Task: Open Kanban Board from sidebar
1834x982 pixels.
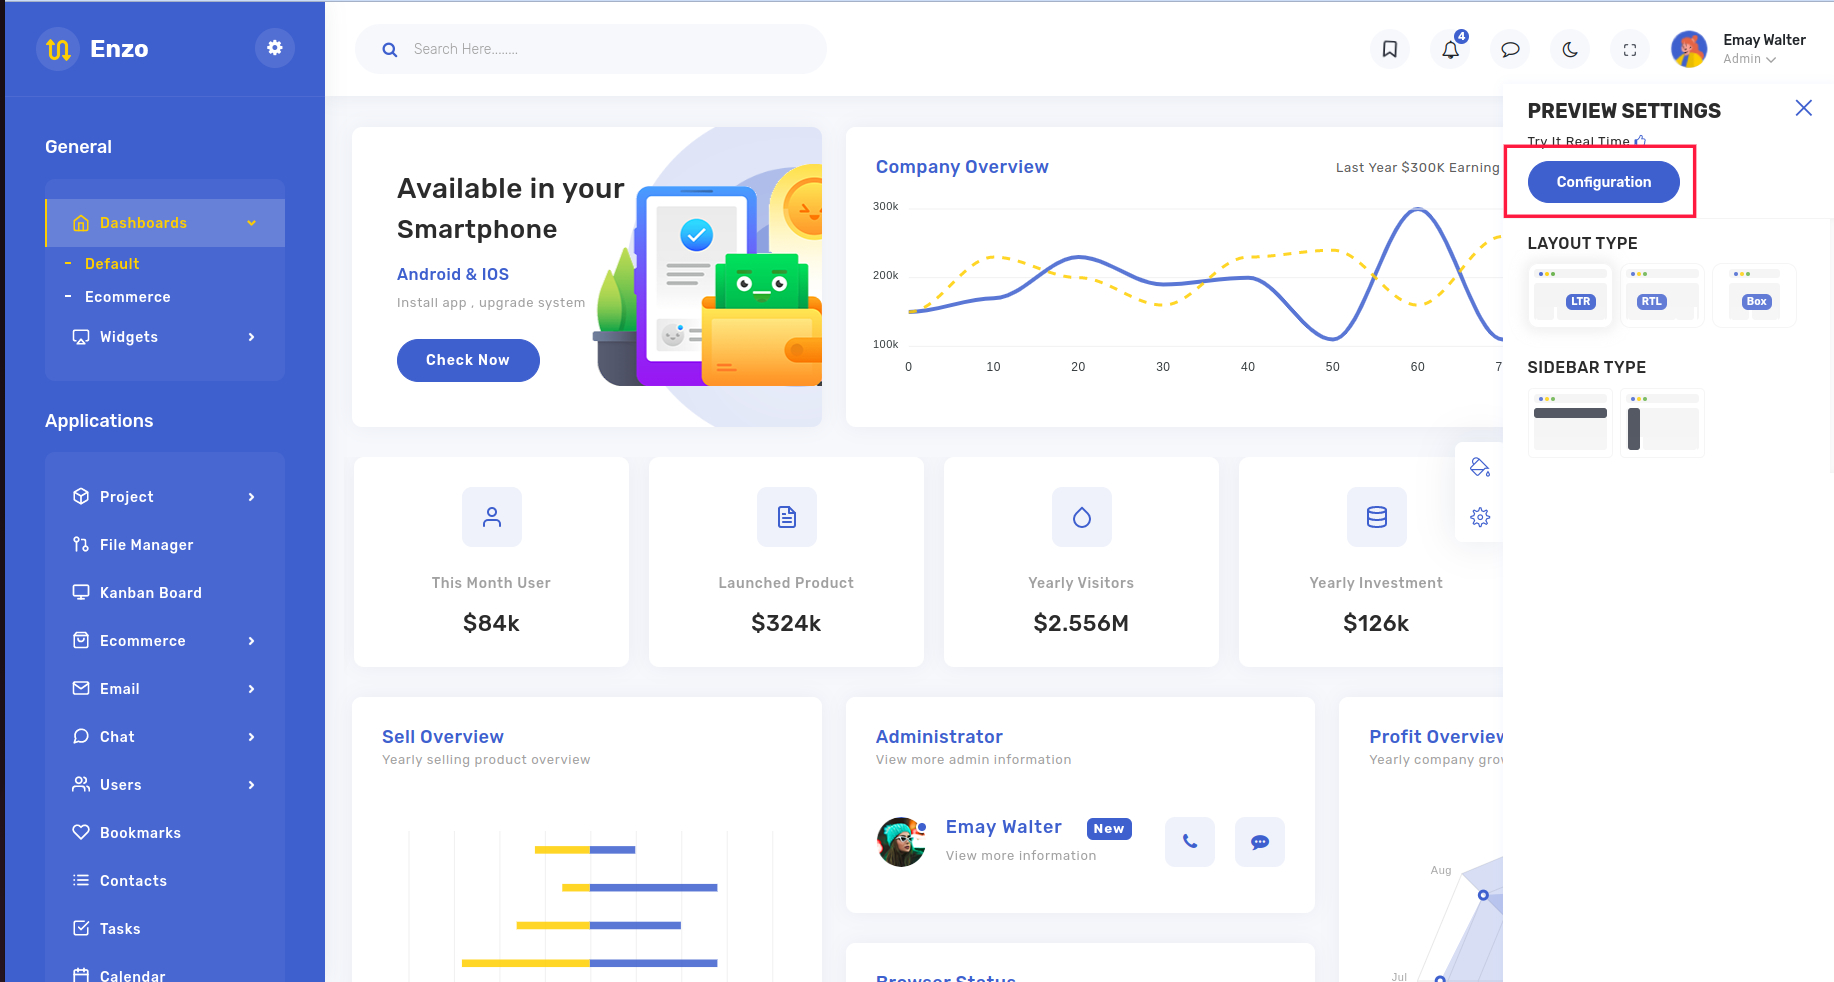Action: (x=150, y=593)
